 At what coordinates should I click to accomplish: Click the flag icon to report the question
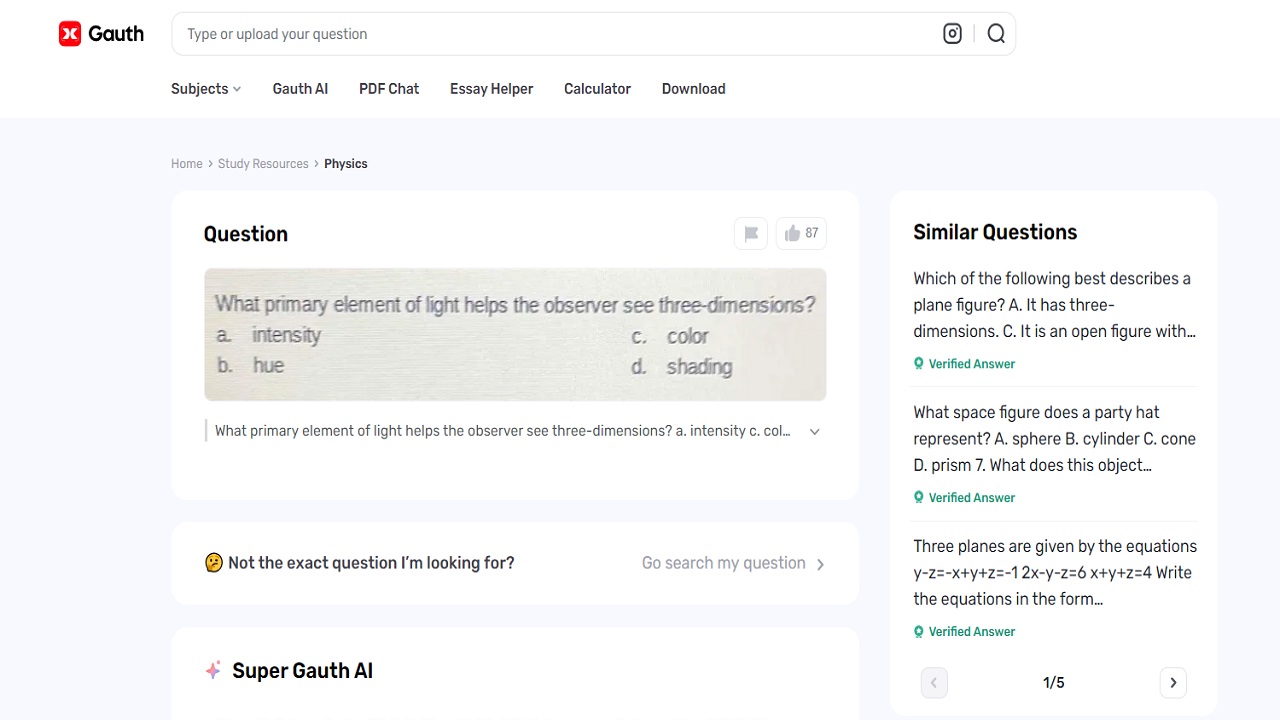coord(751,233)
